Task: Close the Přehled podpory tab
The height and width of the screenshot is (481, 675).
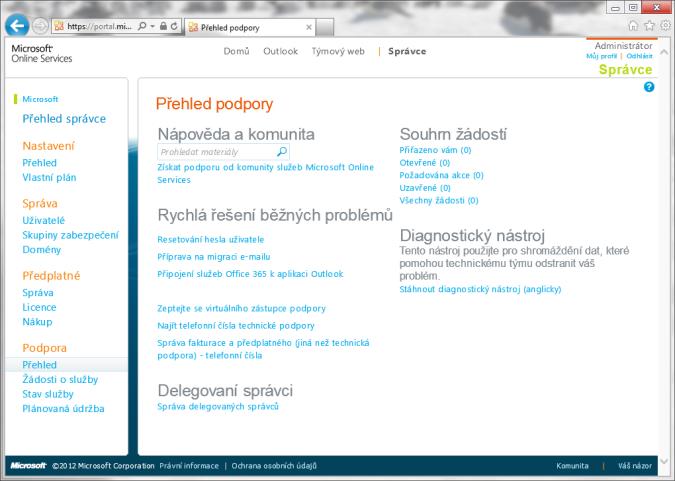Action: [309, 27]
